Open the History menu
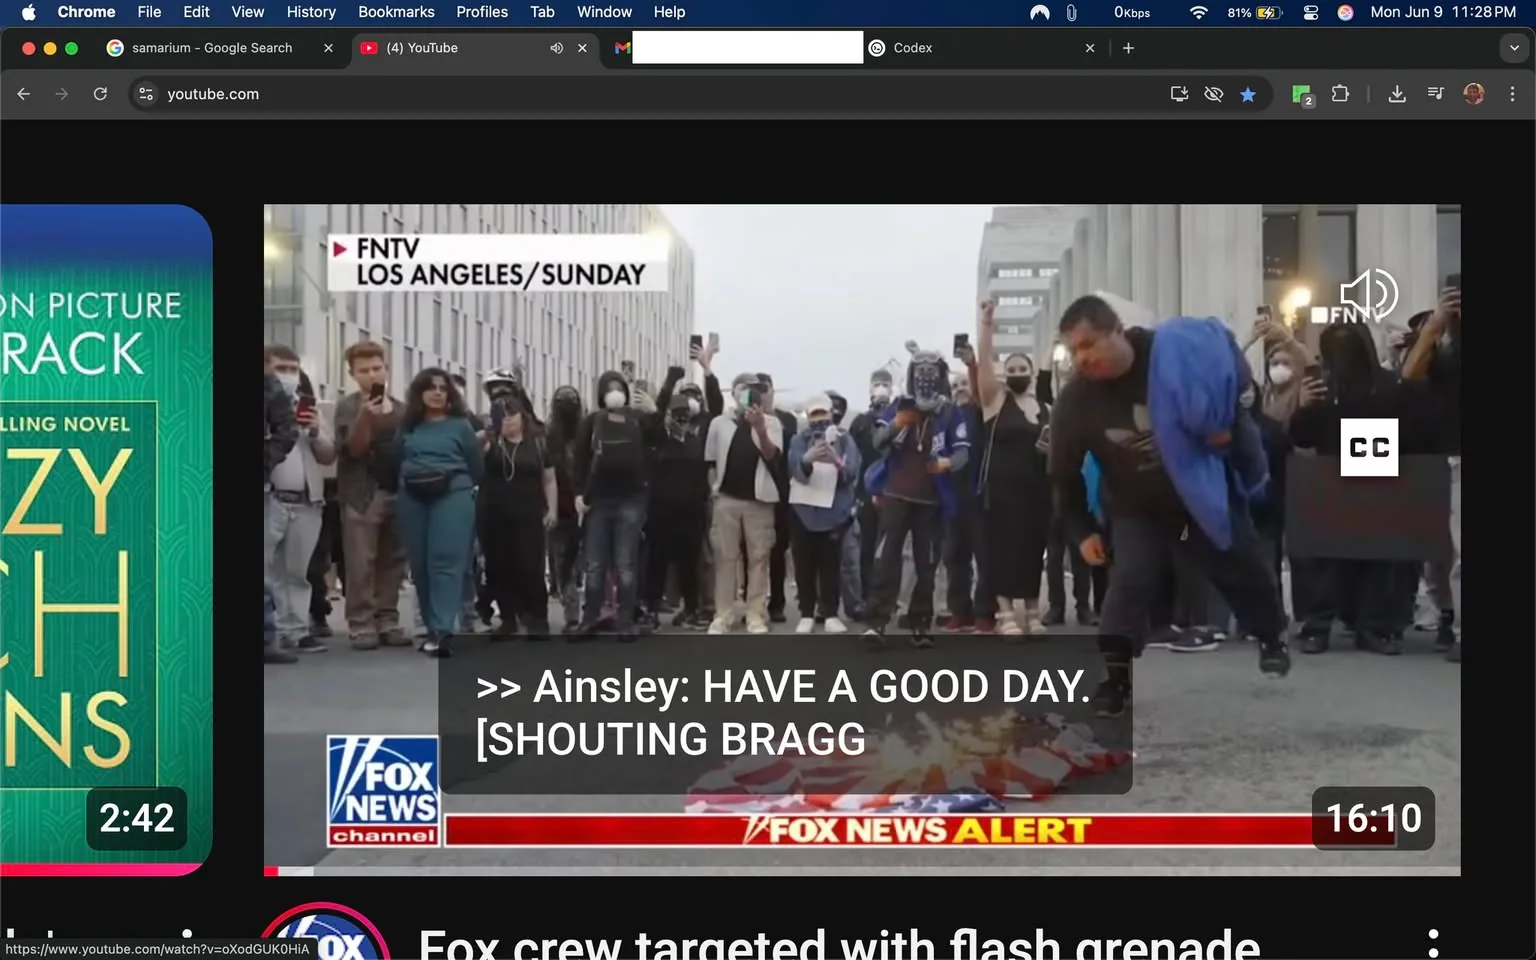Image resolution: width=1536 pixels, height=960 pixels. (x=311, y=12)
